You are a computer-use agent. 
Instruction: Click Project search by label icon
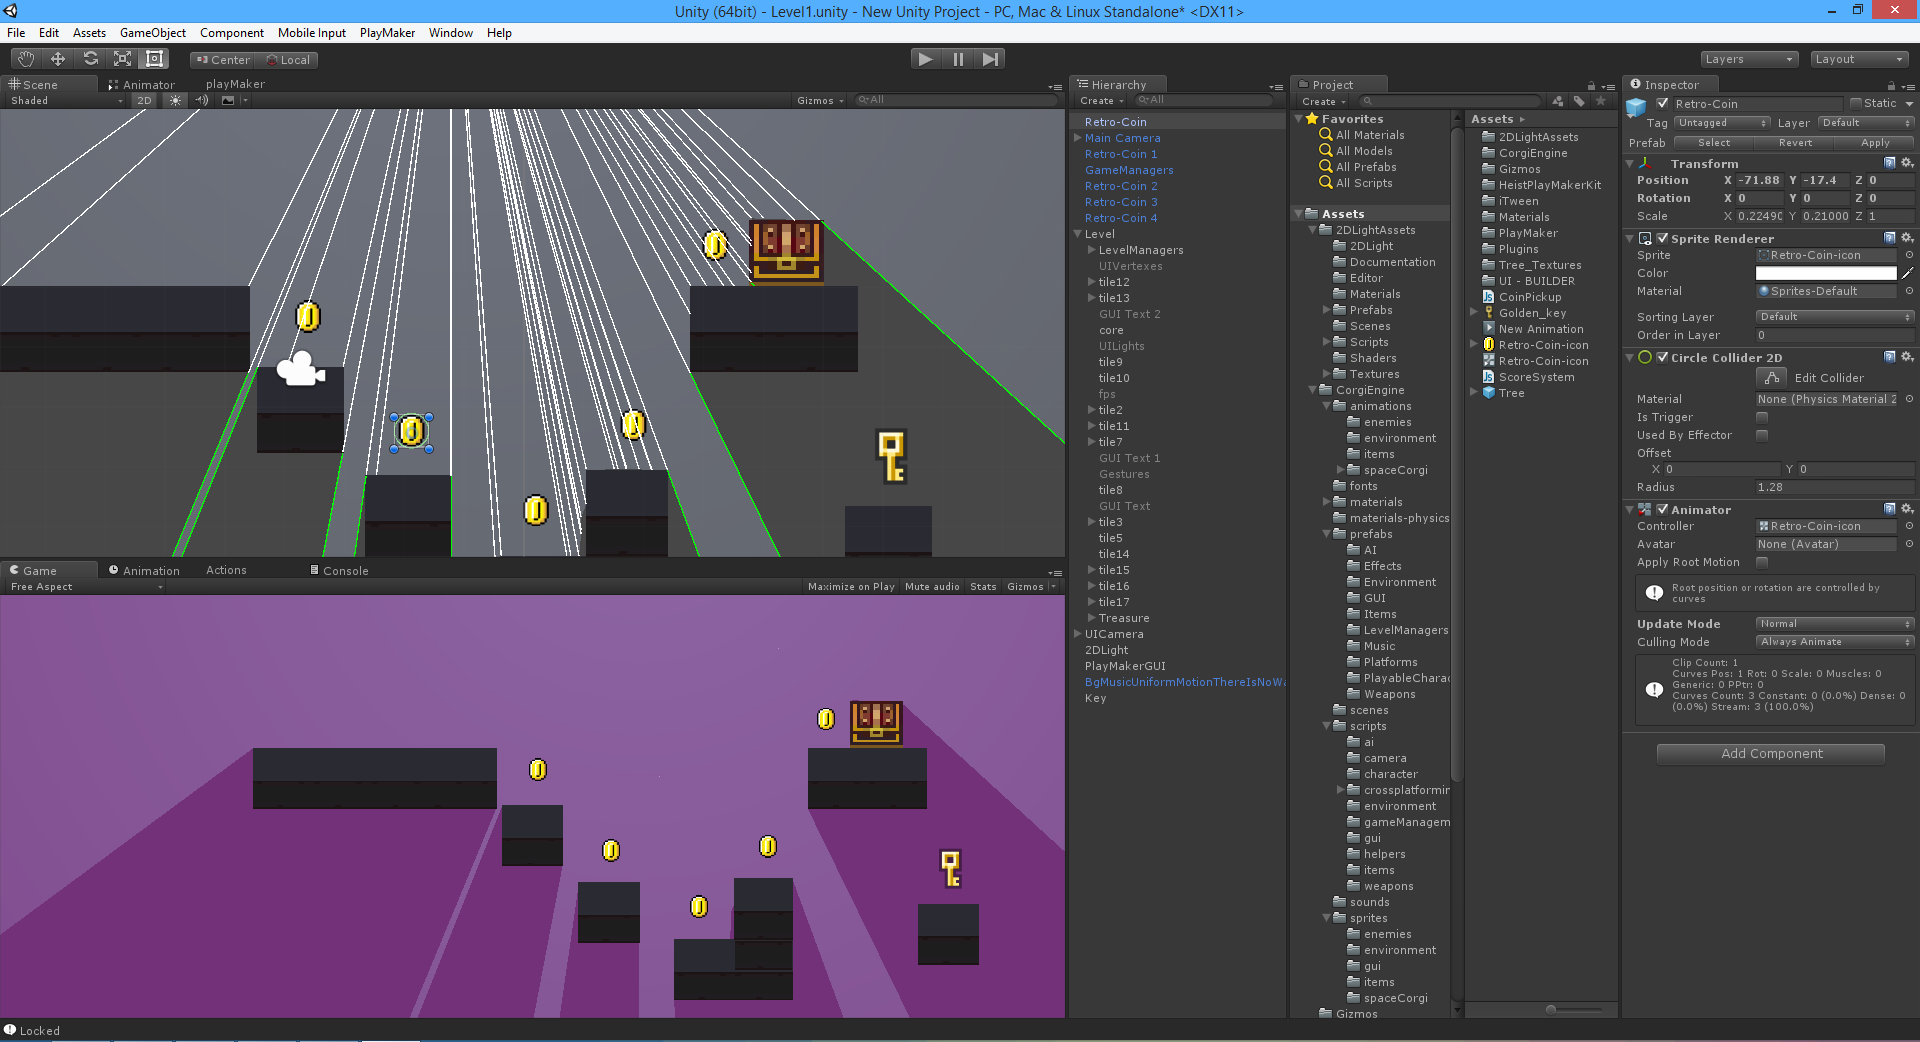(x=1579, y=101)
